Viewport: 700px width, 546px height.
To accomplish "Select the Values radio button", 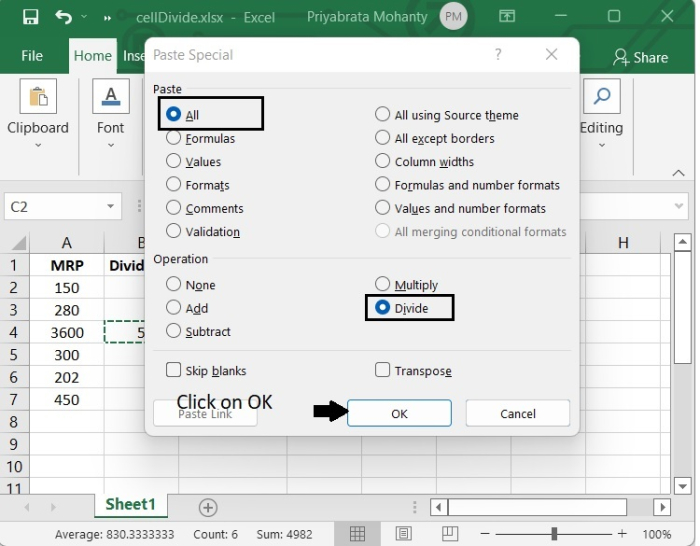I will (173, 161).
